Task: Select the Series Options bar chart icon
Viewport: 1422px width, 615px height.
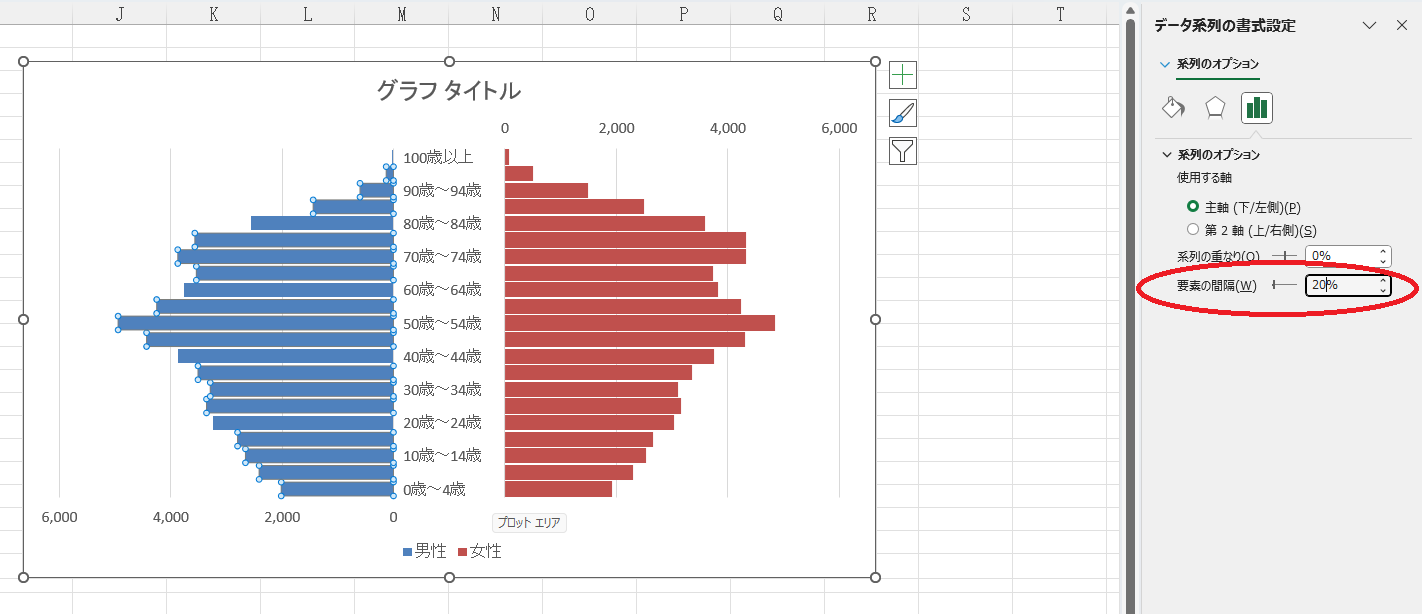Action: point(1256,107)
